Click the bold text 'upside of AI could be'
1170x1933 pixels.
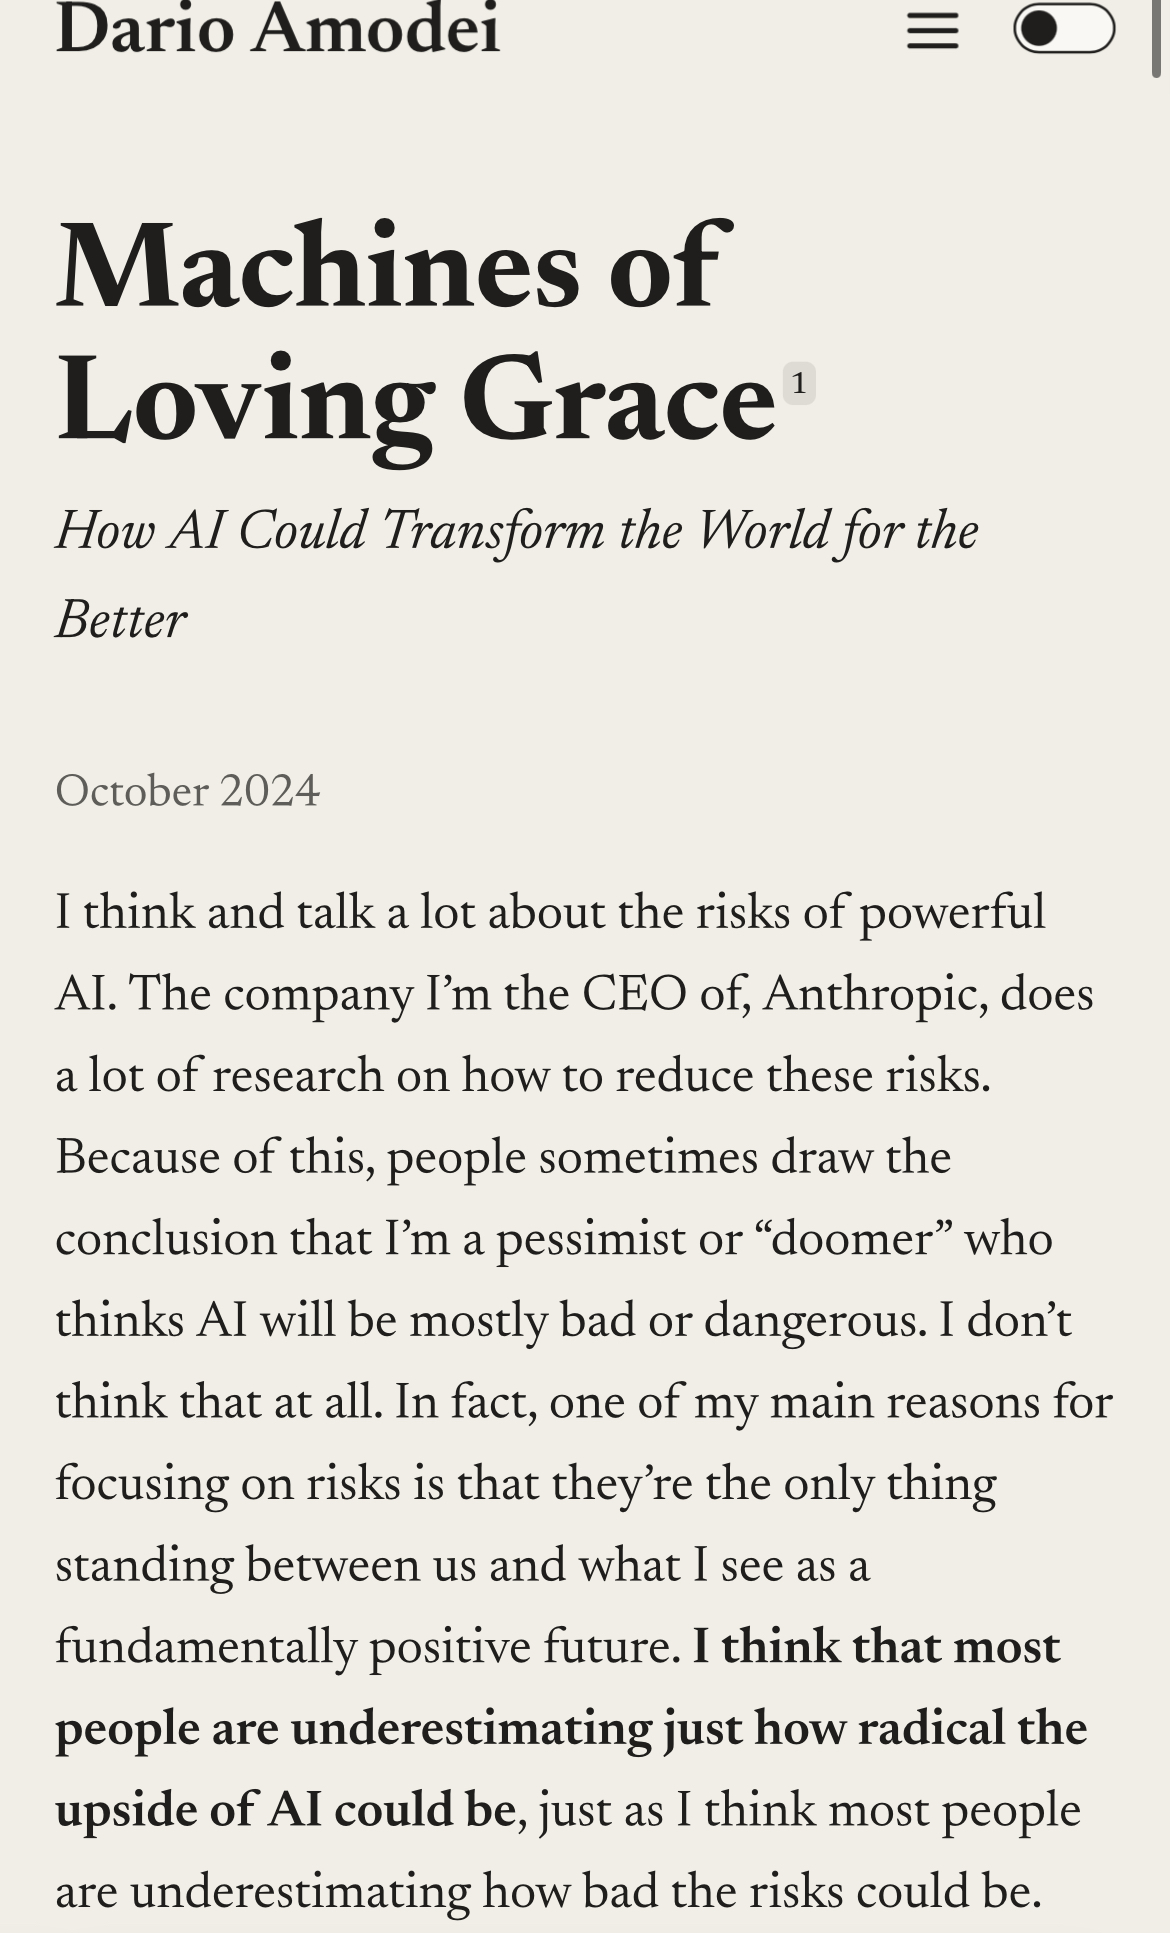(x=286, y=1810)
